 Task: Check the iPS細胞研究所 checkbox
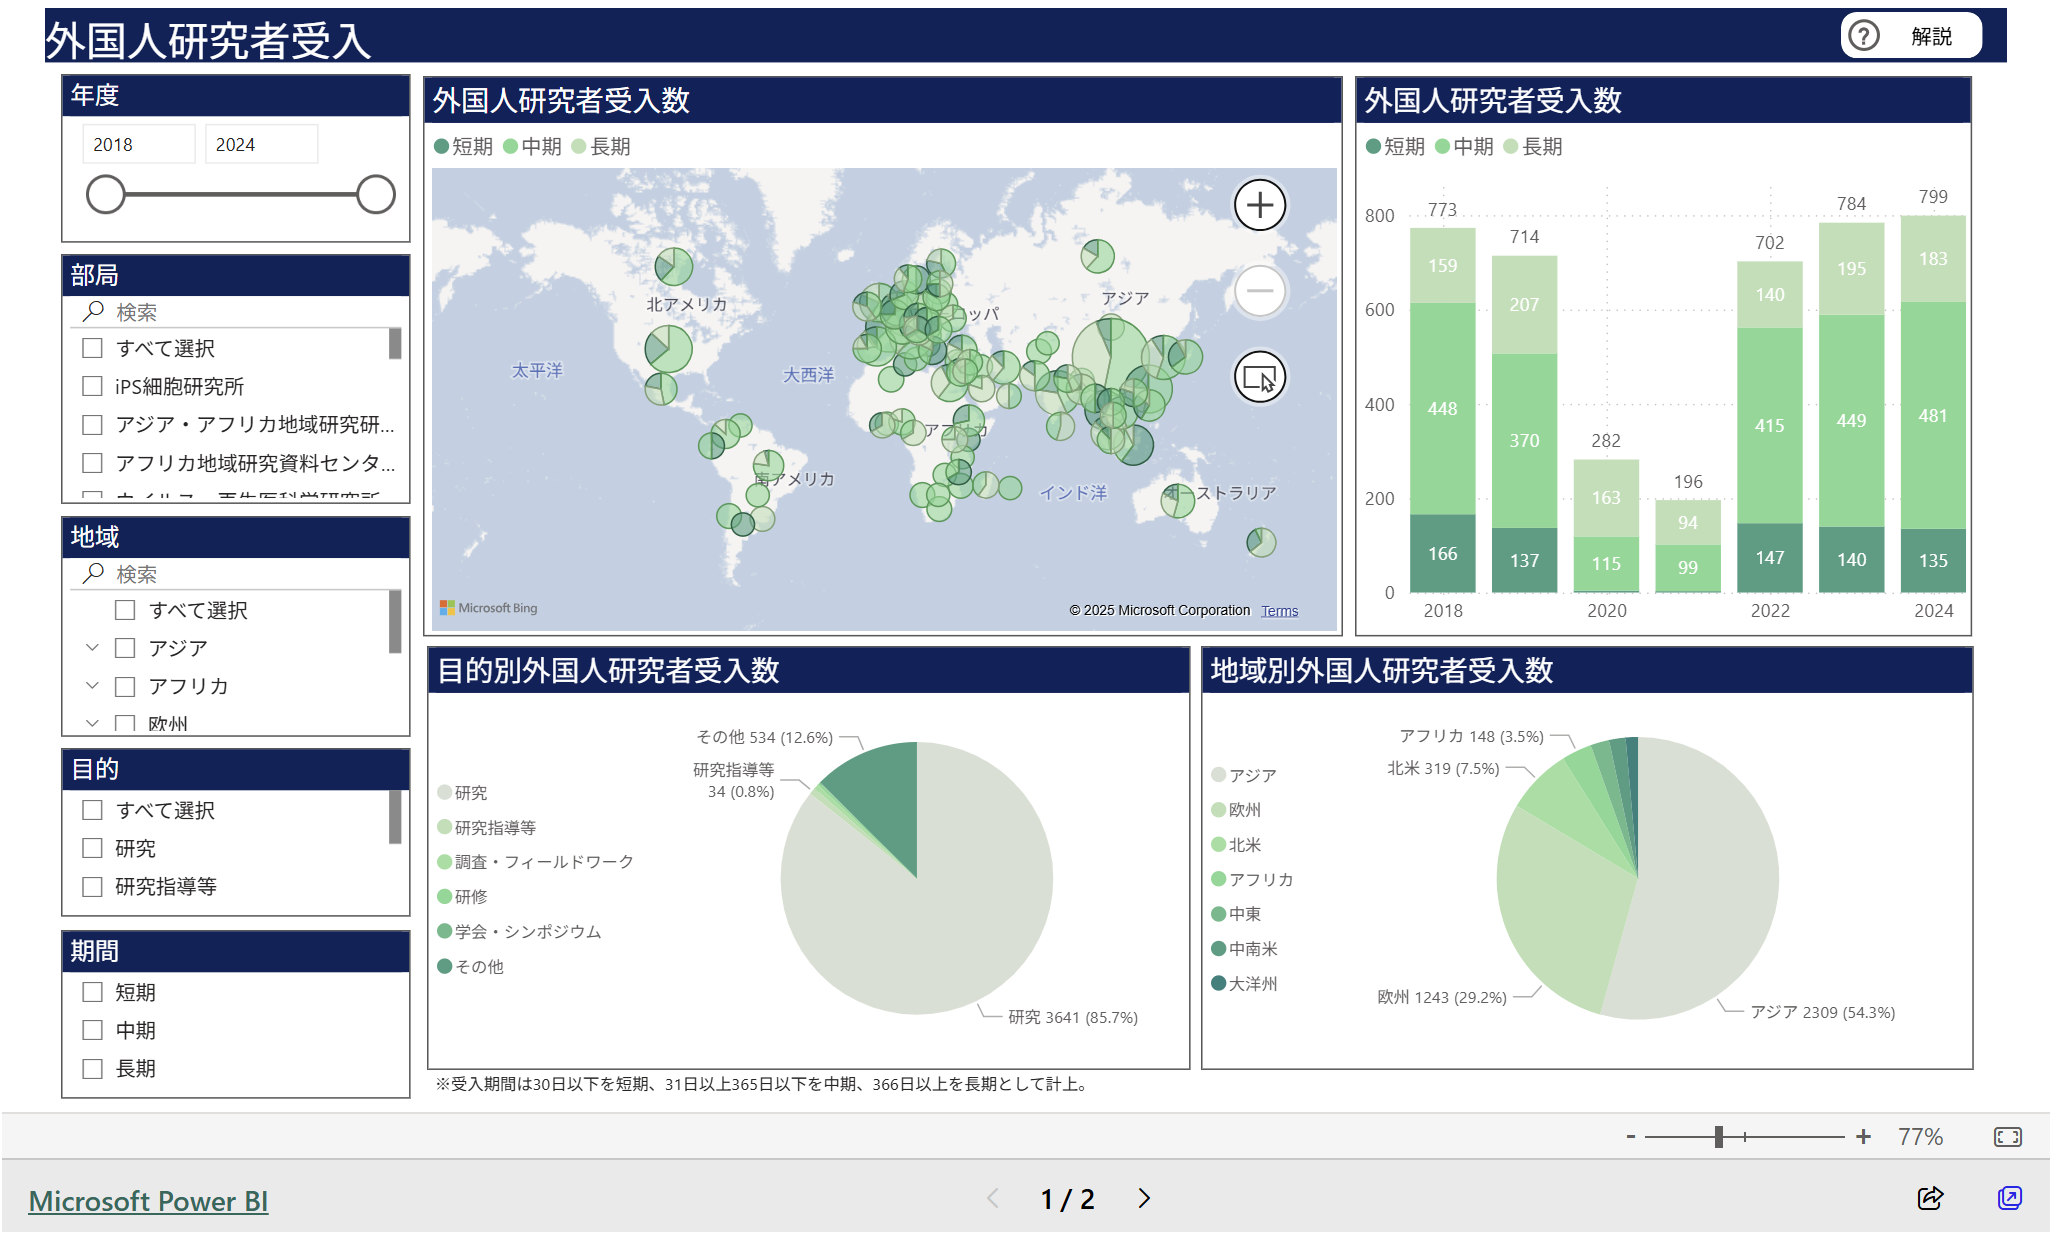tap(93, 386)
